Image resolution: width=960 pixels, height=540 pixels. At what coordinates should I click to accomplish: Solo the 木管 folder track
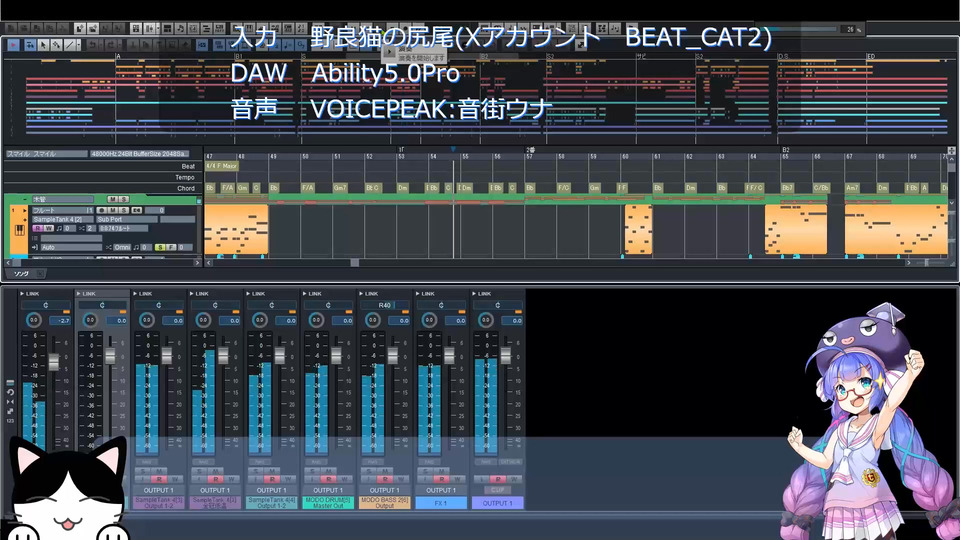123,200
